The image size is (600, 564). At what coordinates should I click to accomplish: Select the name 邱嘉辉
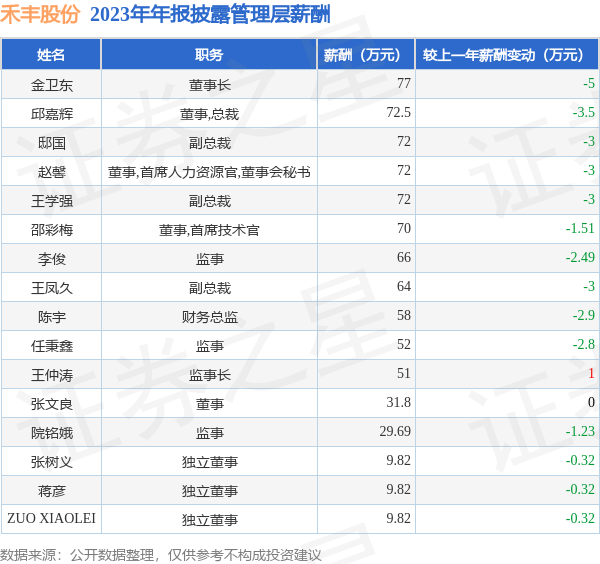(x=52, y=114)
